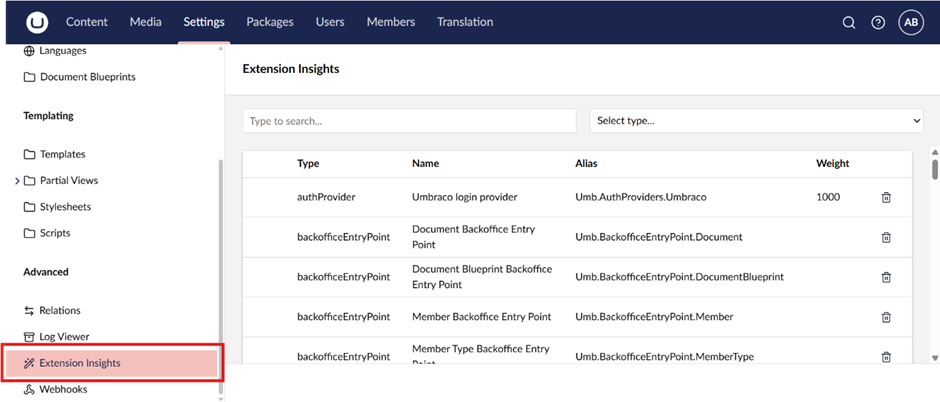Delete the Umbraco login provider extension
The width and height of the screenshot is (940, 402).
pos(886,198)
